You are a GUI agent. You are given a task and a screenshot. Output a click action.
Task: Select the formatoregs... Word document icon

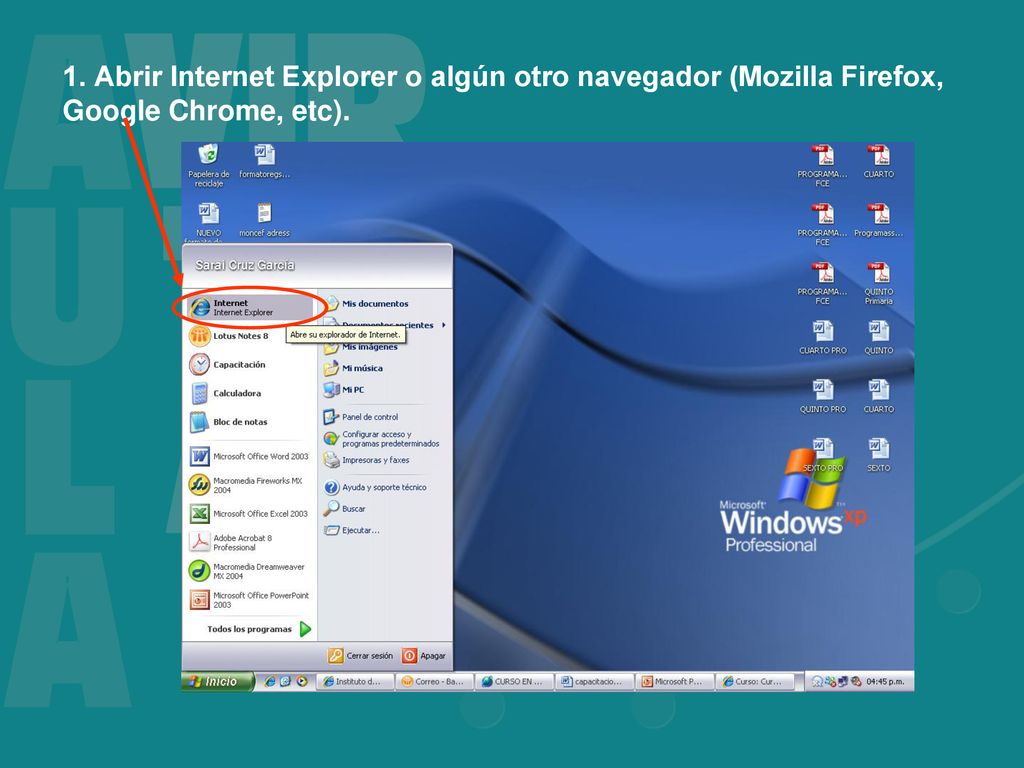(x=264, y=161)
